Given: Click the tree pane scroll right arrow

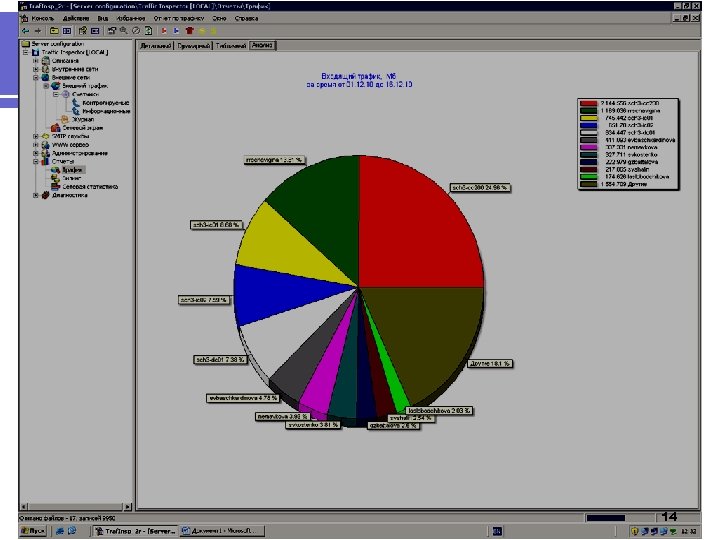Looking at the screenshot, I should pyautogui.click(x=128, y=506).
